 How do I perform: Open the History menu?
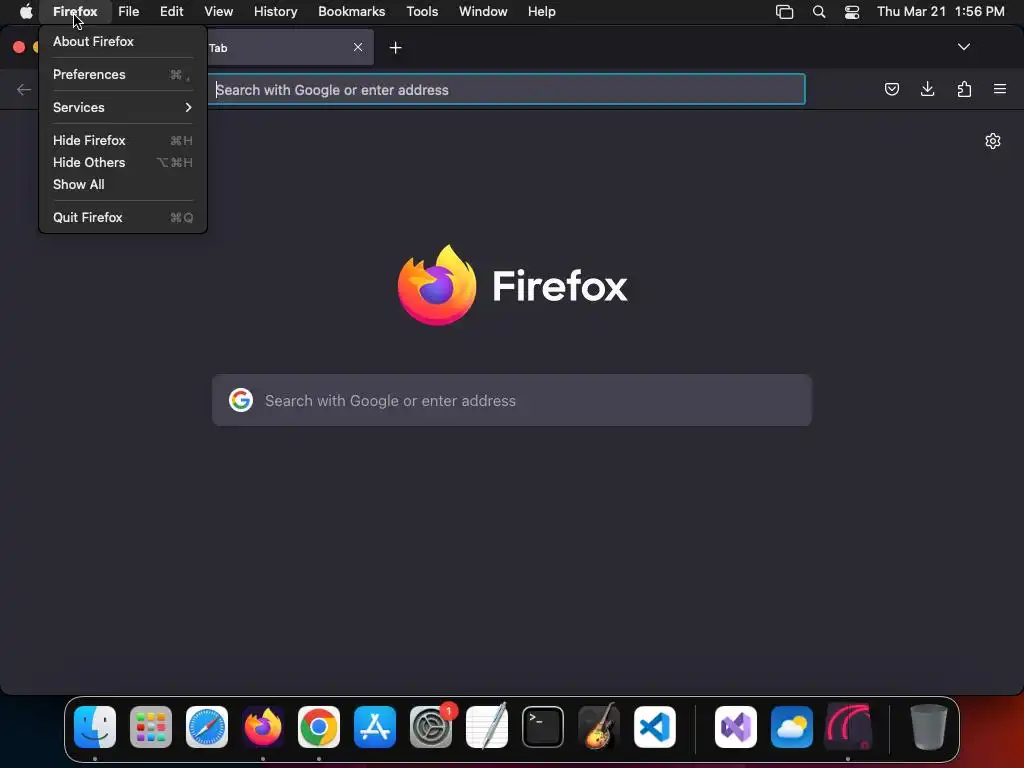(276, 12)
